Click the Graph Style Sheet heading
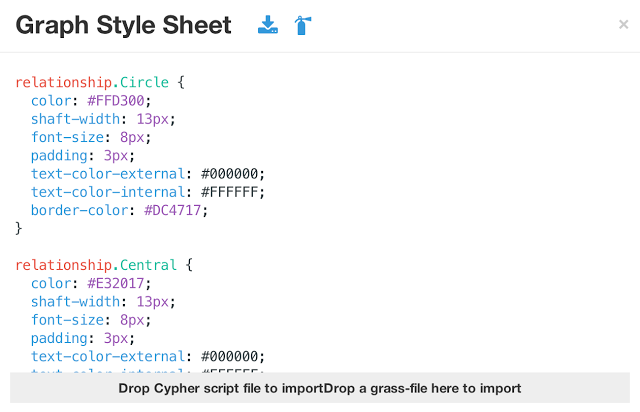 pos(123,25)
